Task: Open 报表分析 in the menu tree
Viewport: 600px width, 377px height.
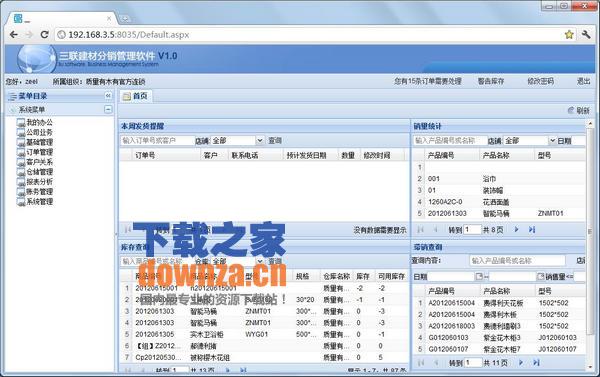Action: tap(39, 182)
